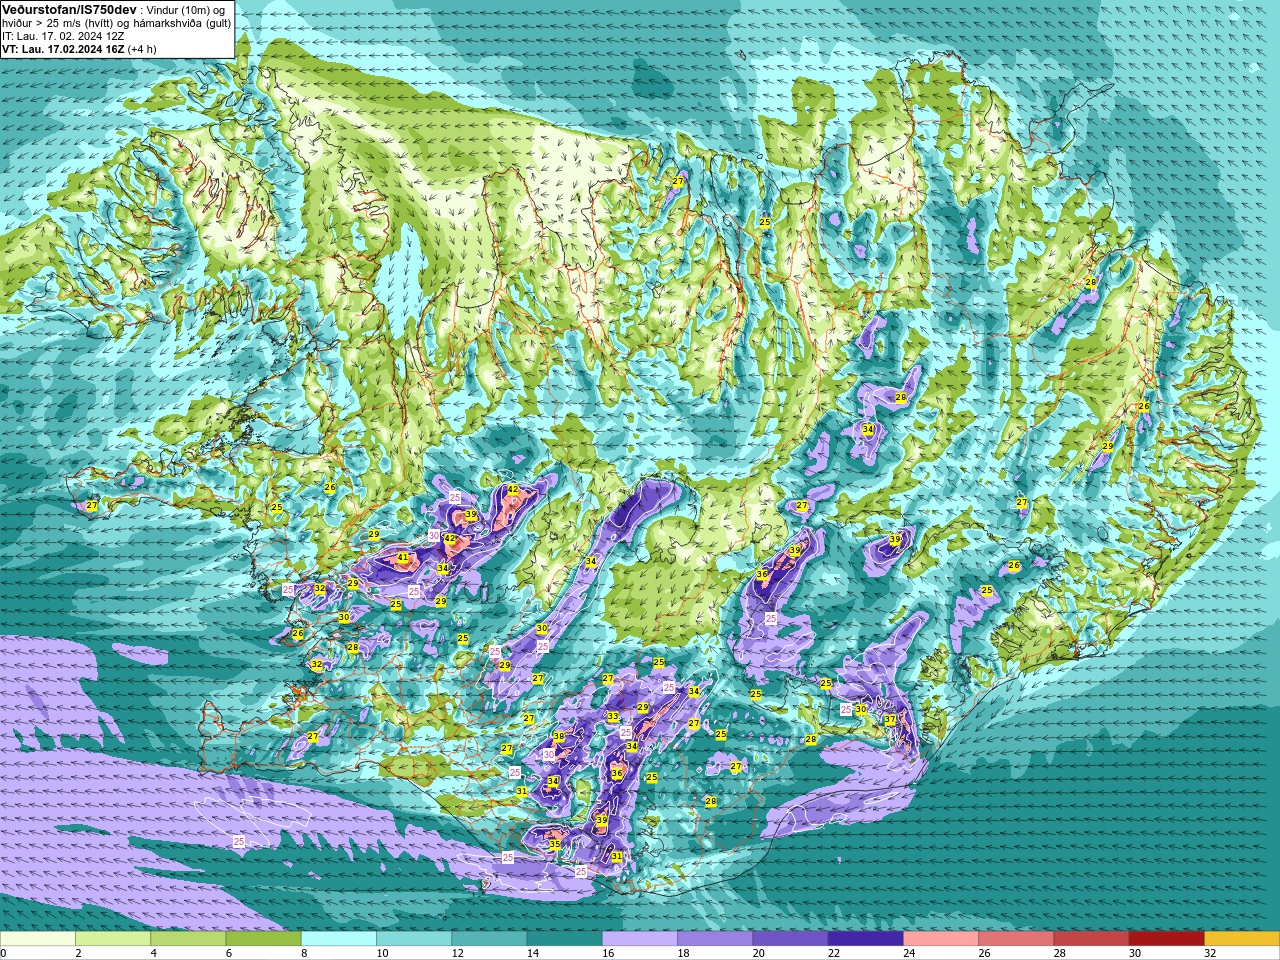The image size is (1280, 960).
Task: Click the yellow gust label 38
Action: point(559,737)
